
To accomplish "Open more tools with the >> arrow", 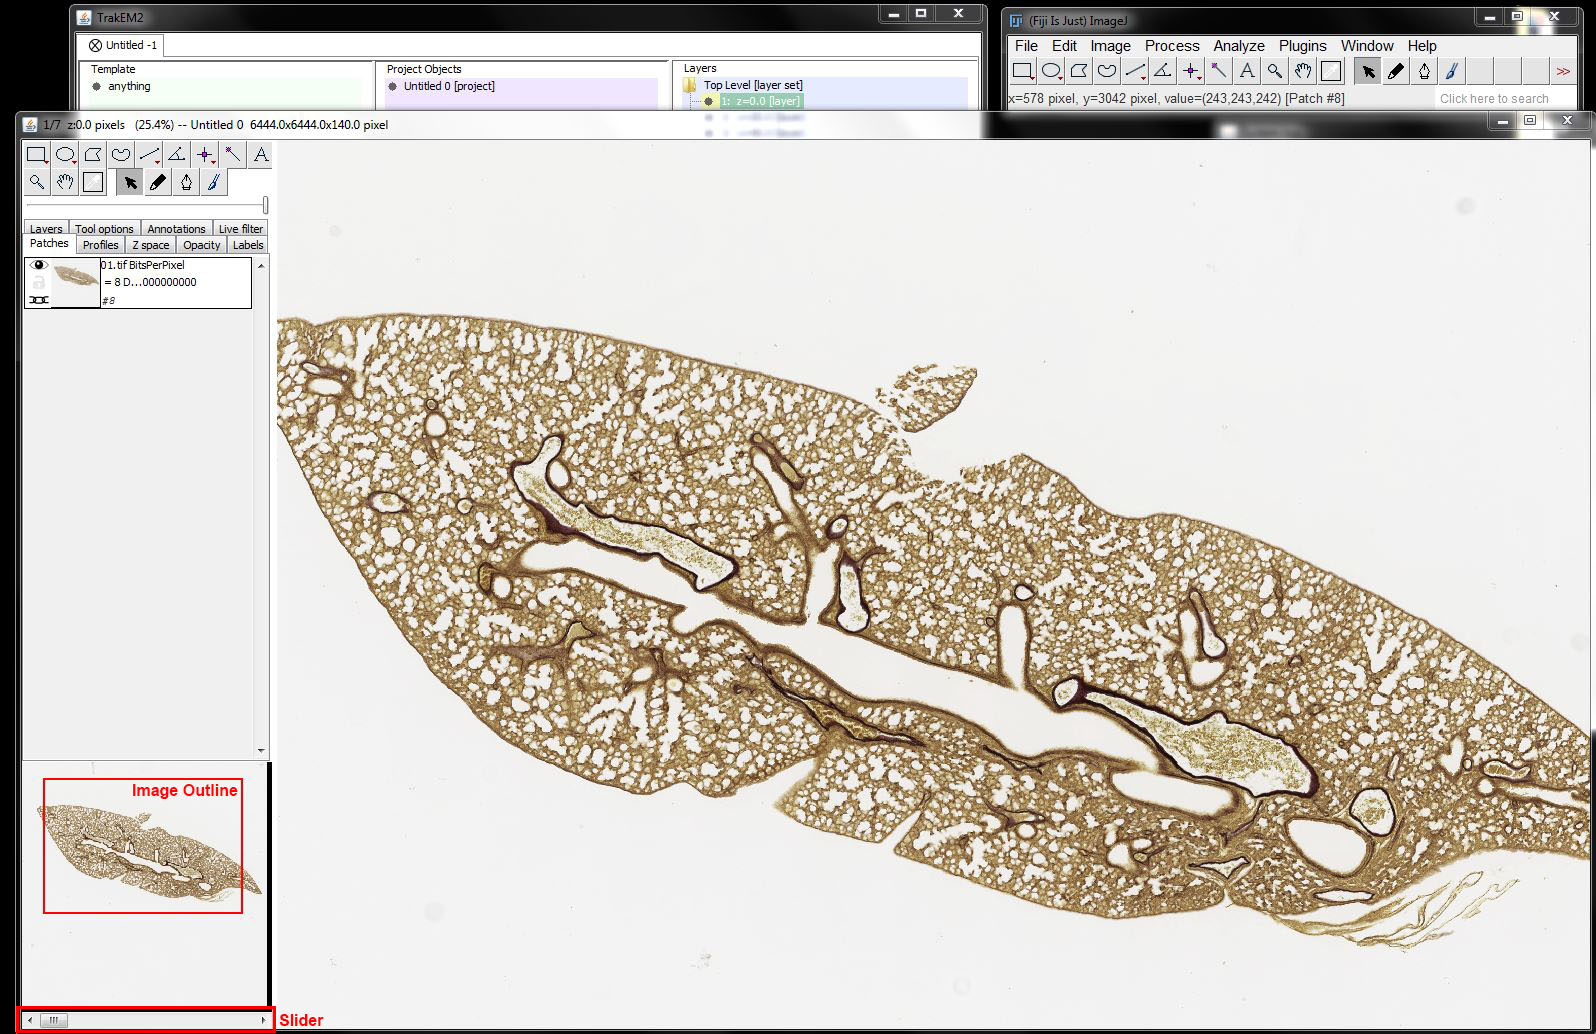I will [x=1562, y=71].
